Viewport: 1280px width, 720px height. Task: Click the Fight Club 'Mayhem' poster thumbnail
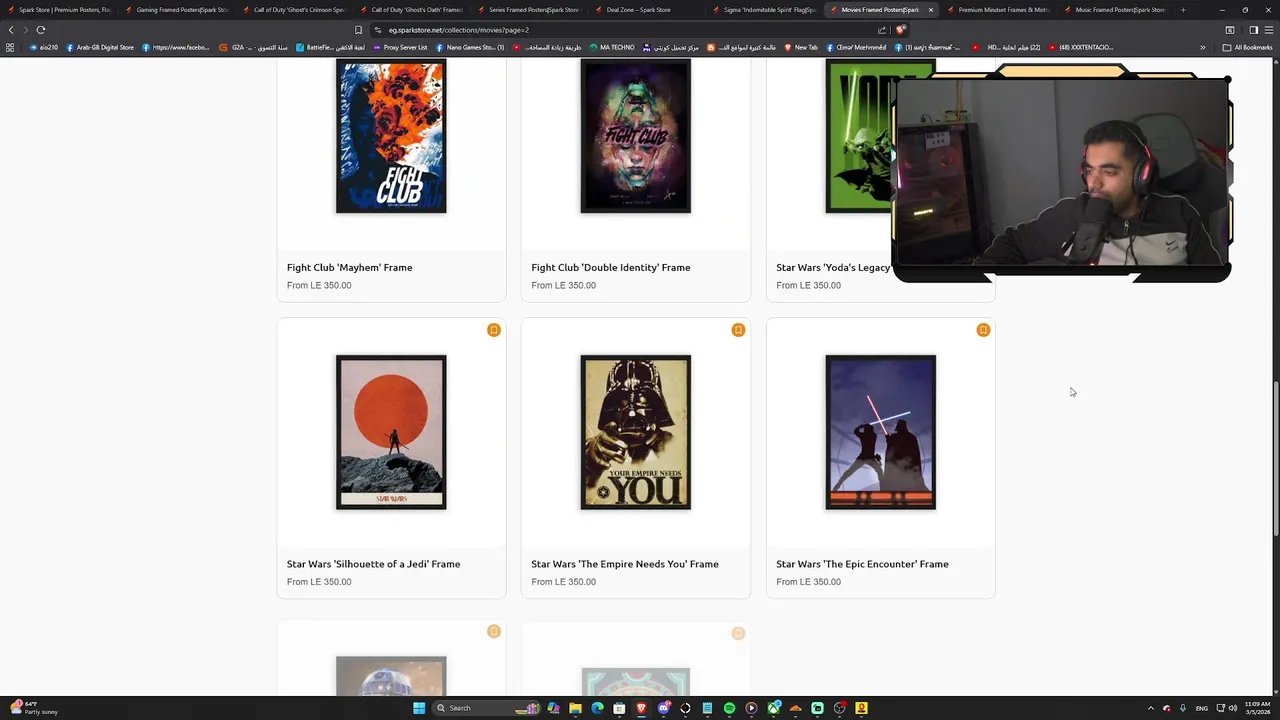(x=391, y=136)
